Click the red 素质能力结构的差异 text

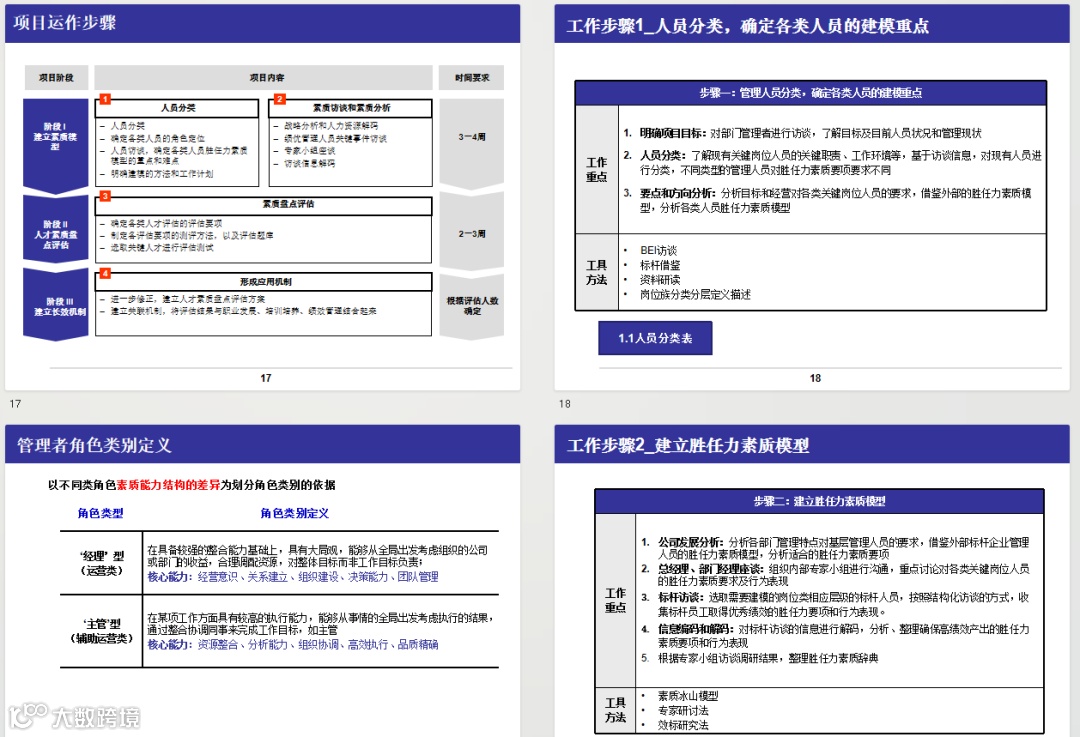point(168,485)
